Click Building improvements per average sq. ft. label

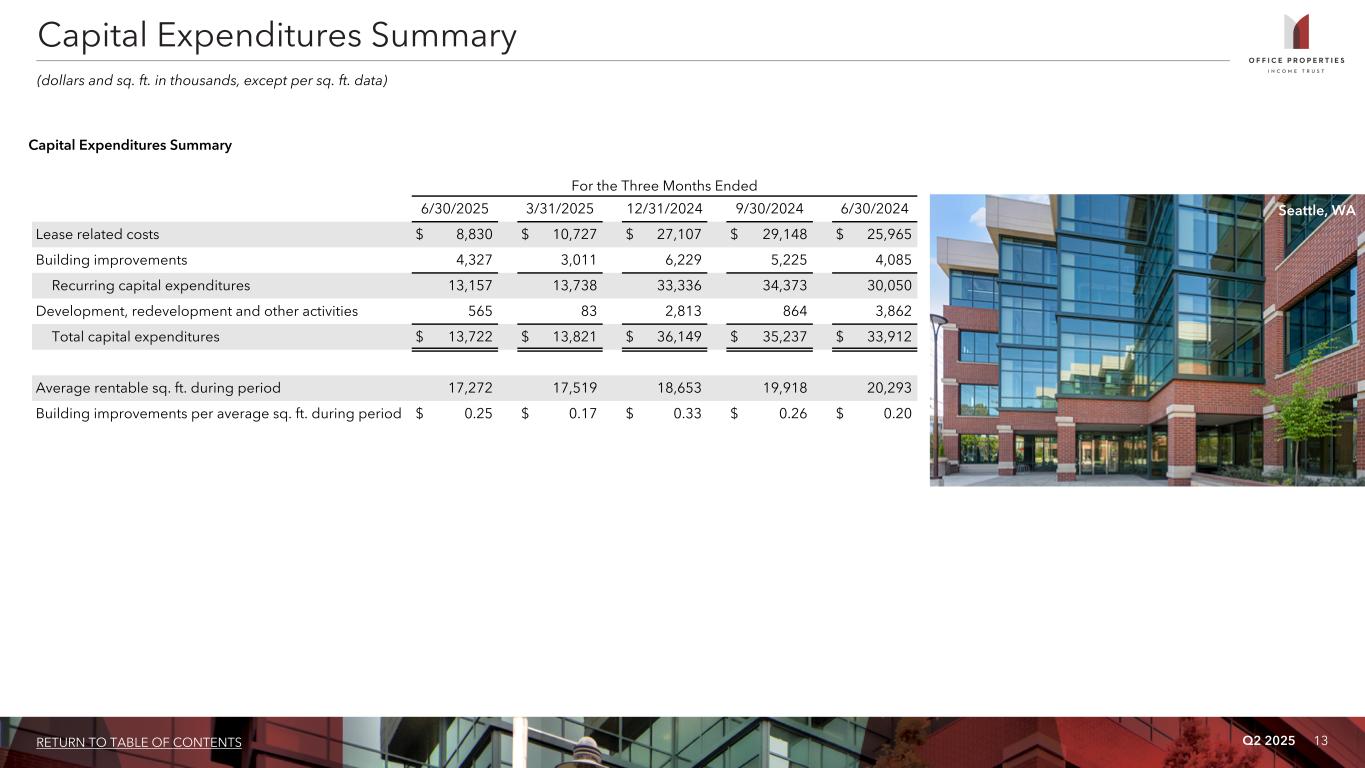219,413
